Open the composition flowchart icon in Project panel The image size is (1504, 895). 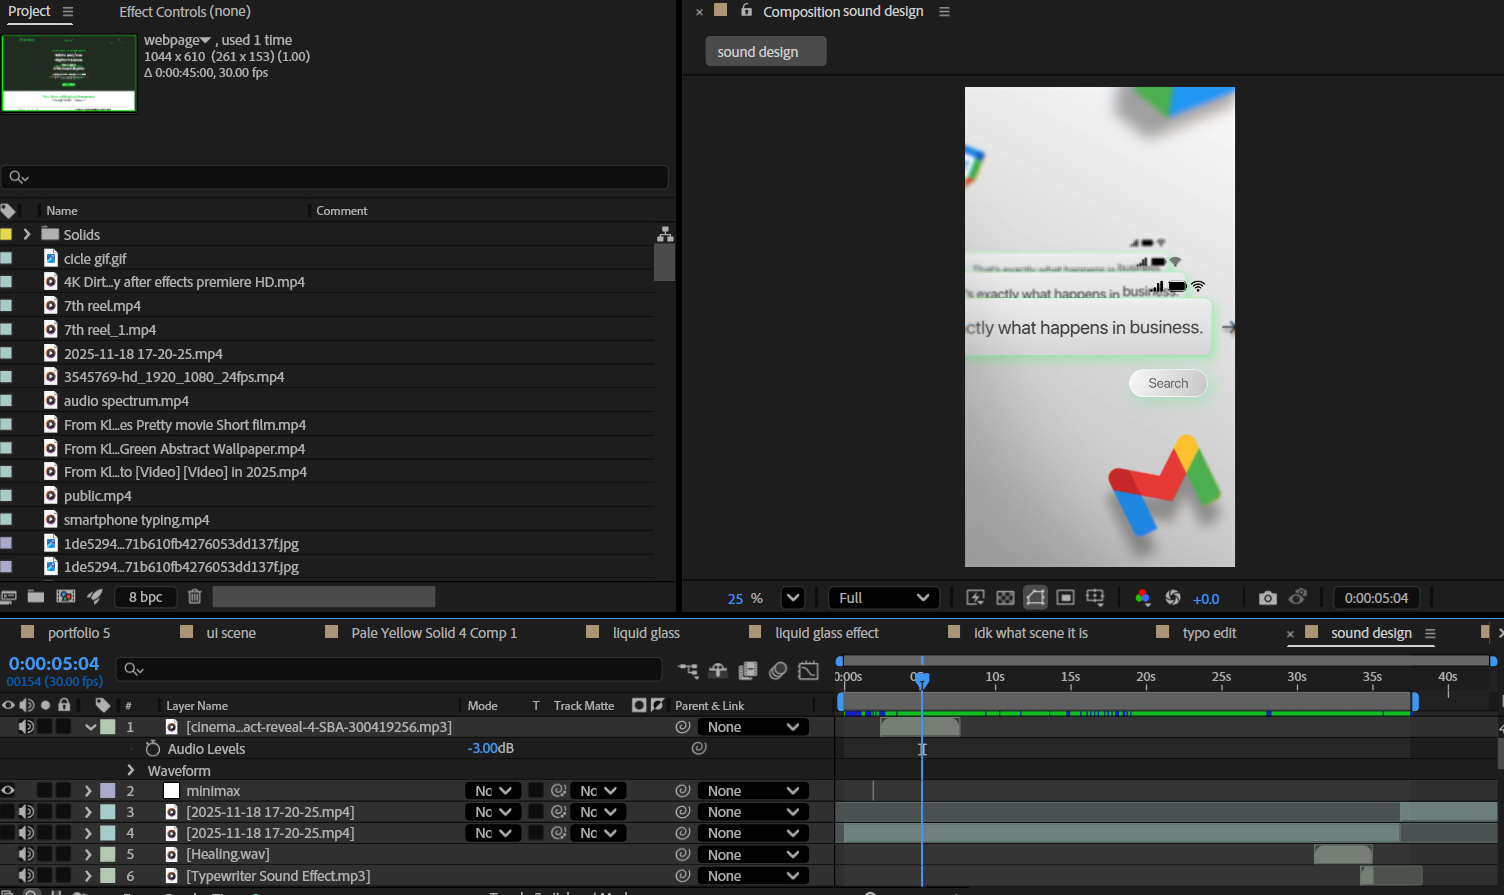pyautogui.click(x=665, y=234)
